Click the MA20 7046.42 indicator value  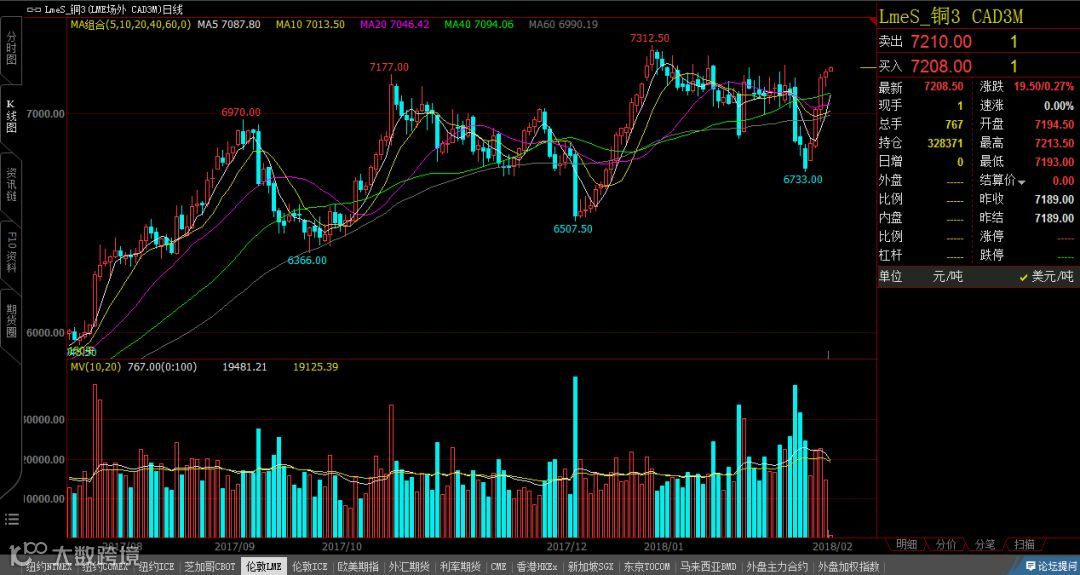(x=394, y=24)
